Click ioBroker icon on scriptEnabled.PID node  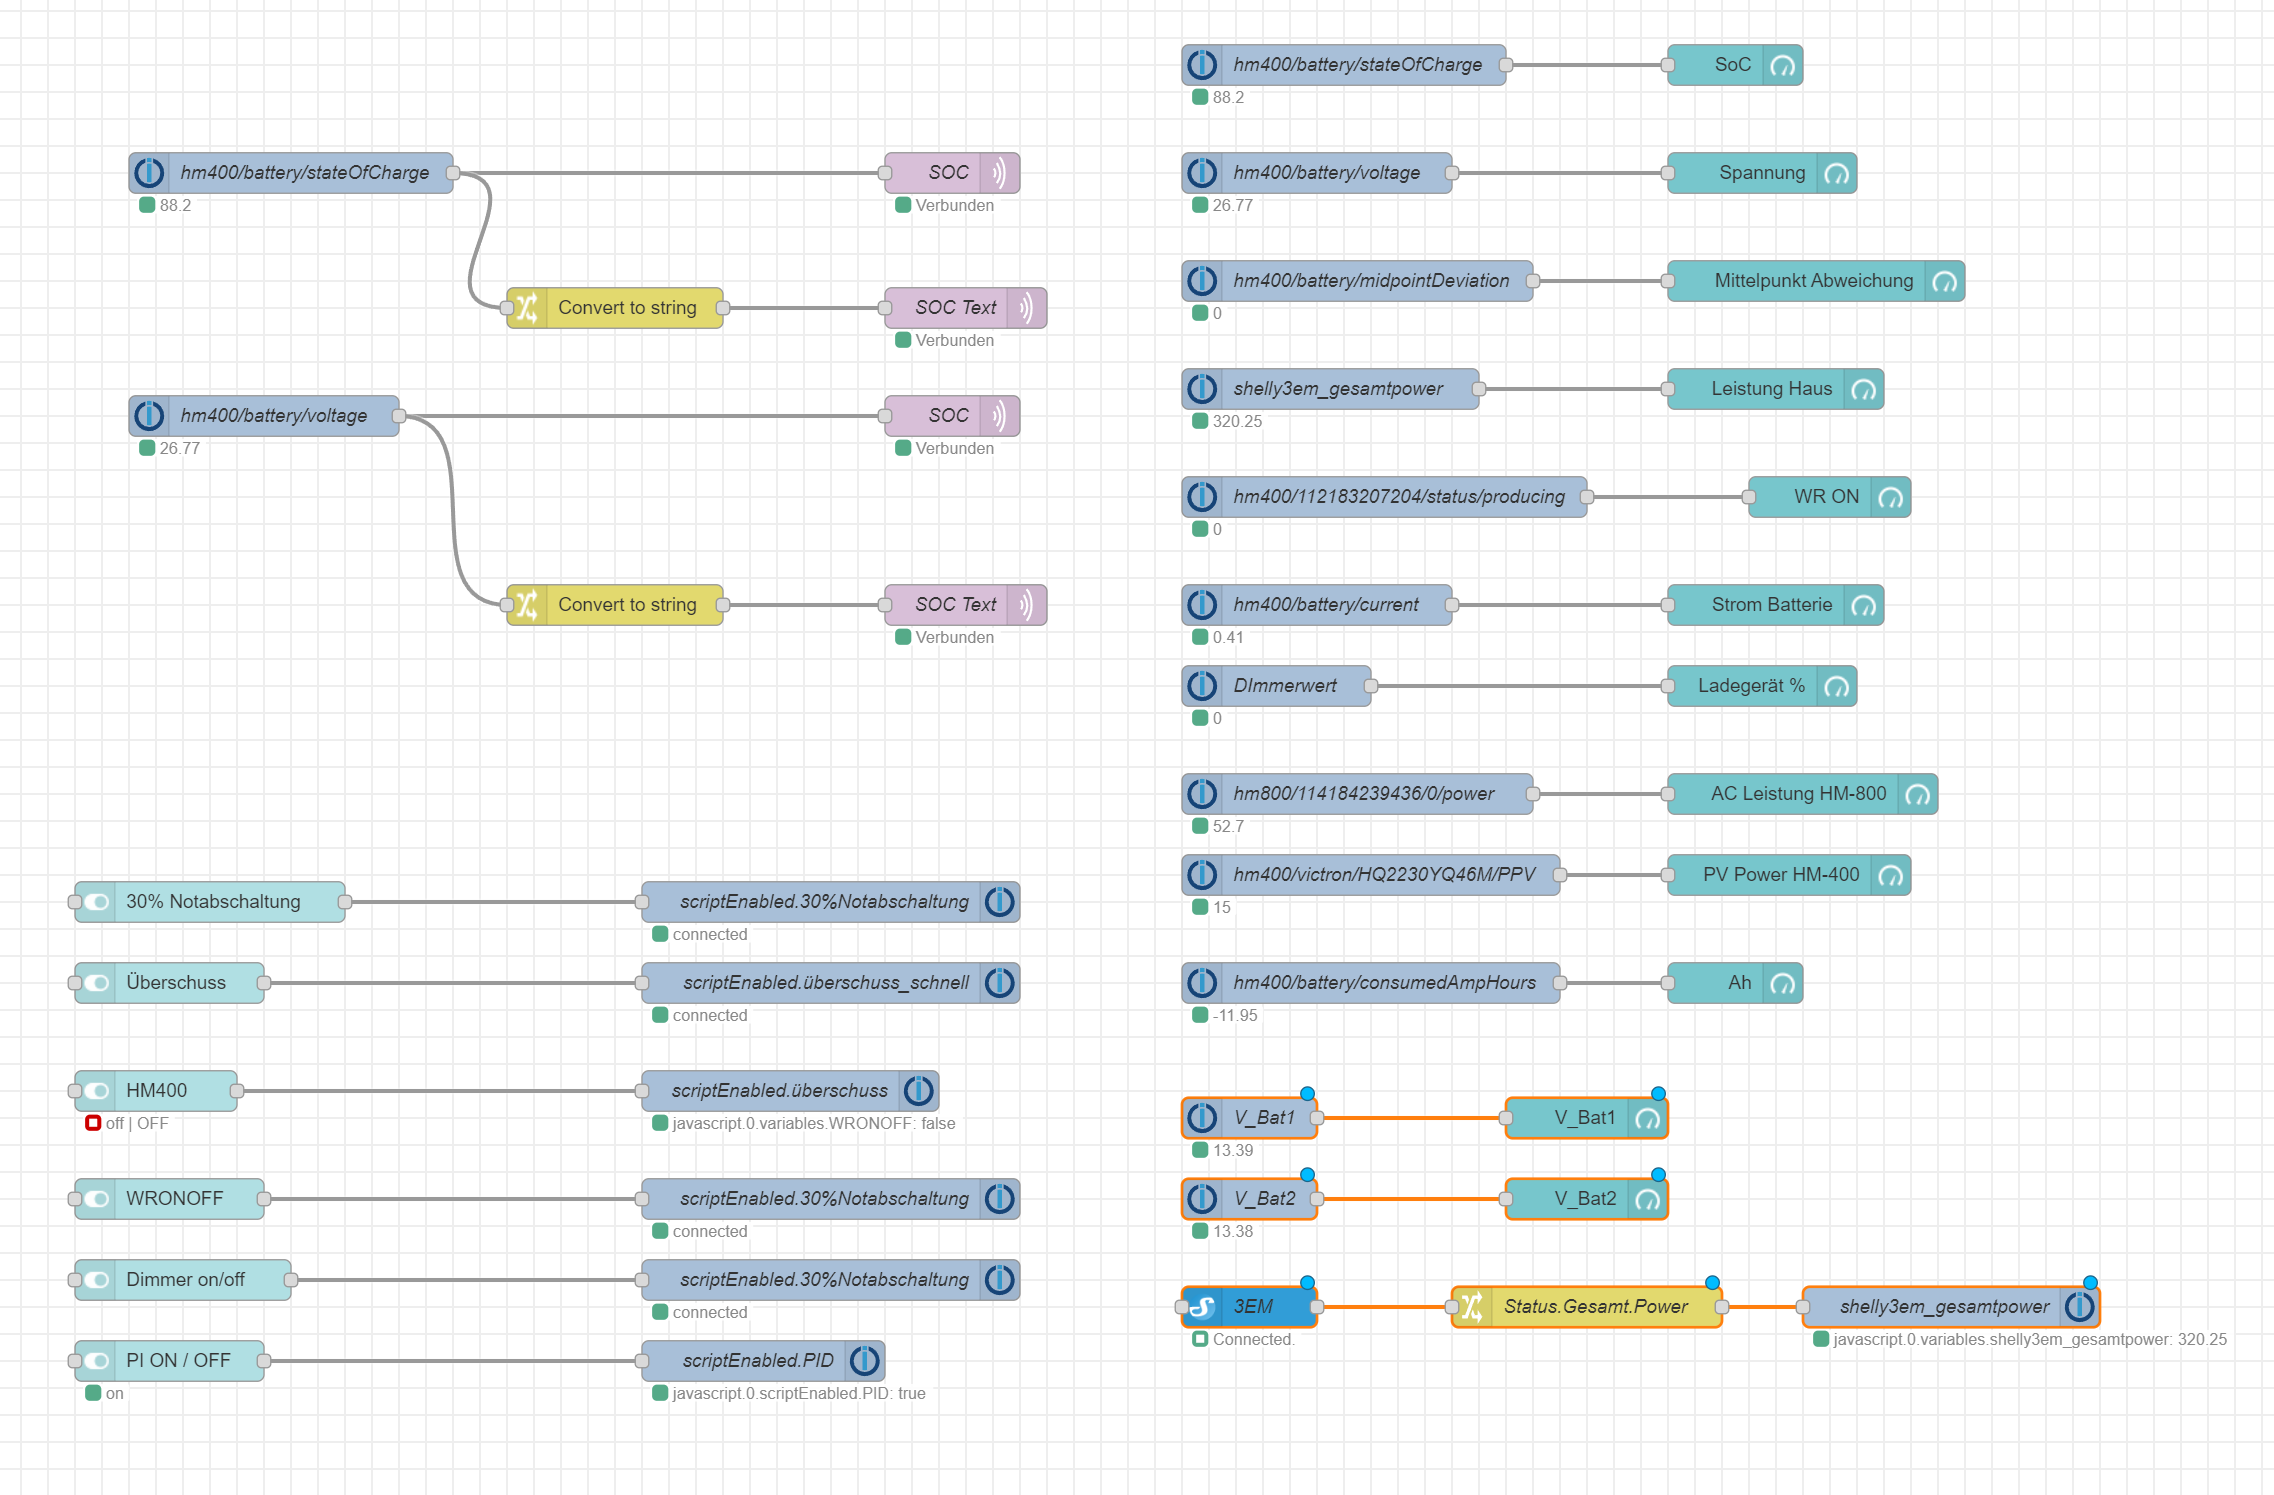[x=864, y=1361]
